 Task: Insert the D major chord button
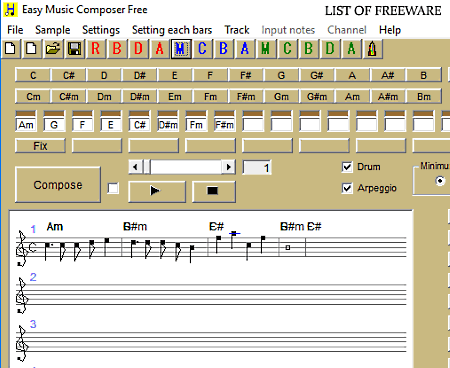click(104, 75)
